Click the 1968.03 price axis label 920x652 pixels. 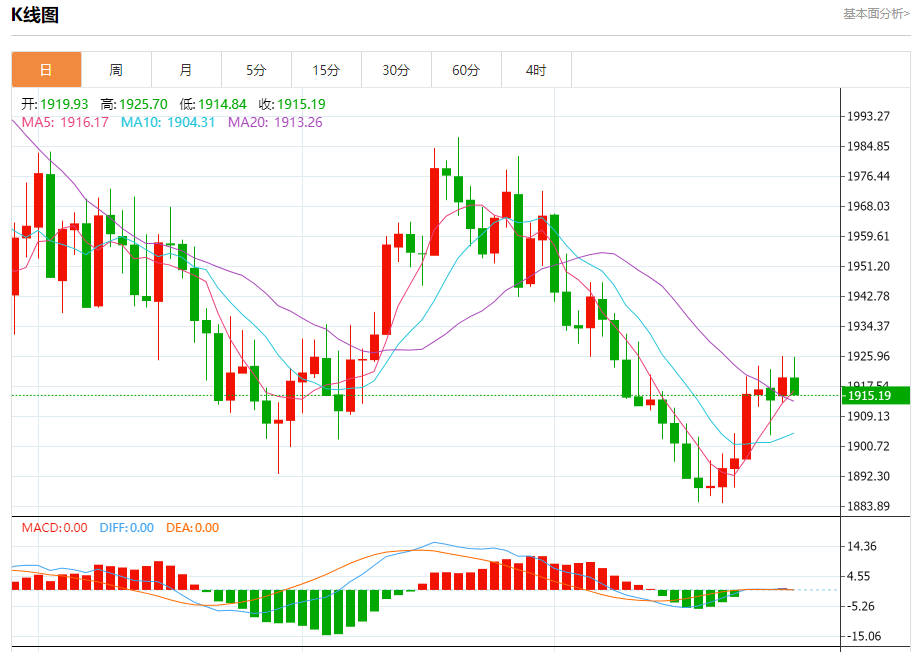pos(868,206)
